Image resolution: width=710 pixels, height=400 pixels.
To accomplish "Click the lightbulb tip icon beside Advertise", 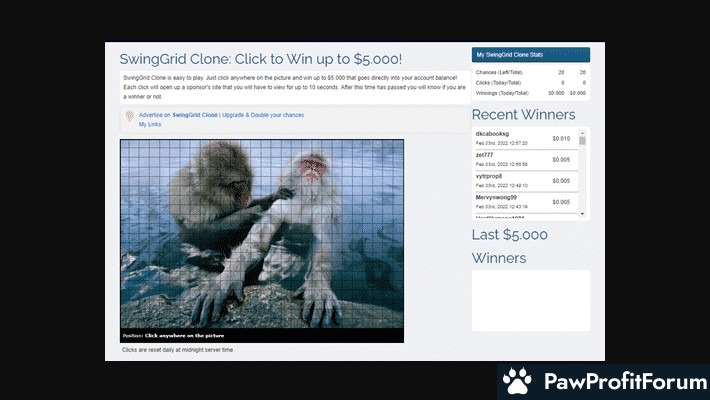I will pos(130,116).
